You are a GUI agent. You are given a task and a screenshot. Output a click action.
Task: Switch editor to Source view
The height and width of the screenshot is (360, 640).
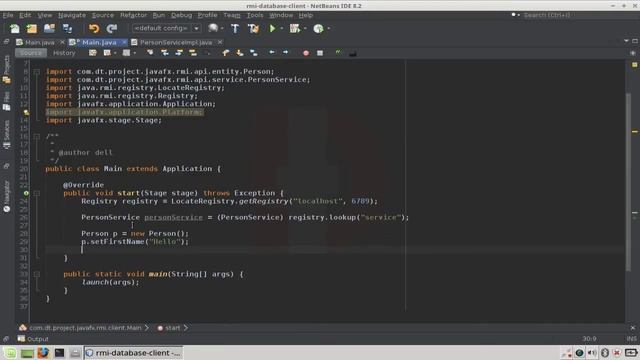point(31,53)
